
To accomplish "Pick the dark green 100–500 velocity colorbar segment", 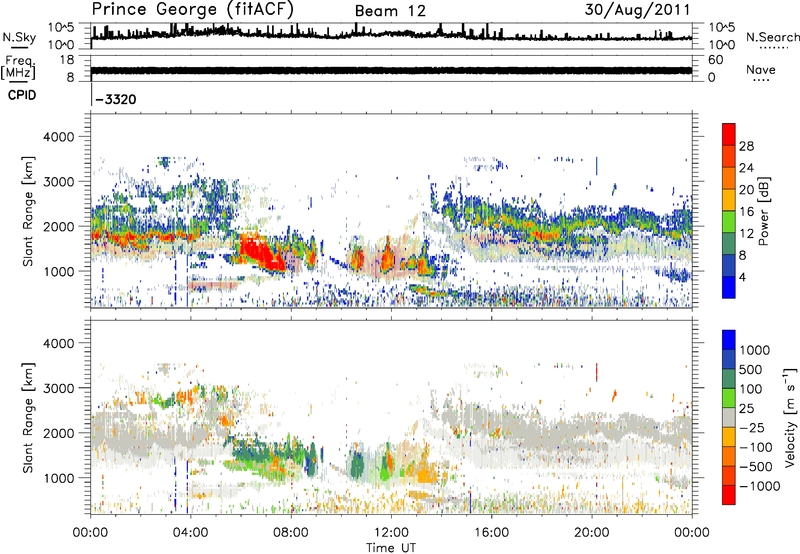I will point(729,379).
